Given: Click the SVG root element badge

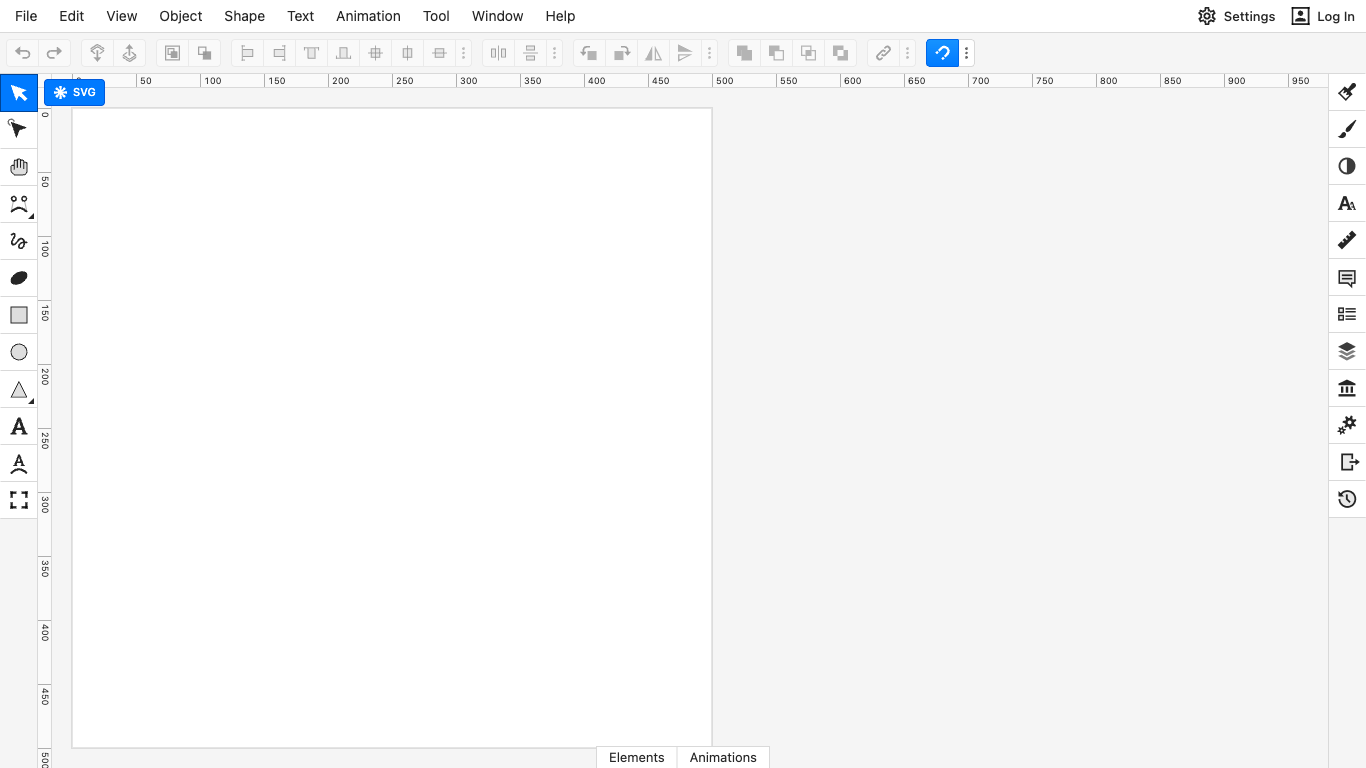Looking at the screenshot, I should (x=75, y=92).
